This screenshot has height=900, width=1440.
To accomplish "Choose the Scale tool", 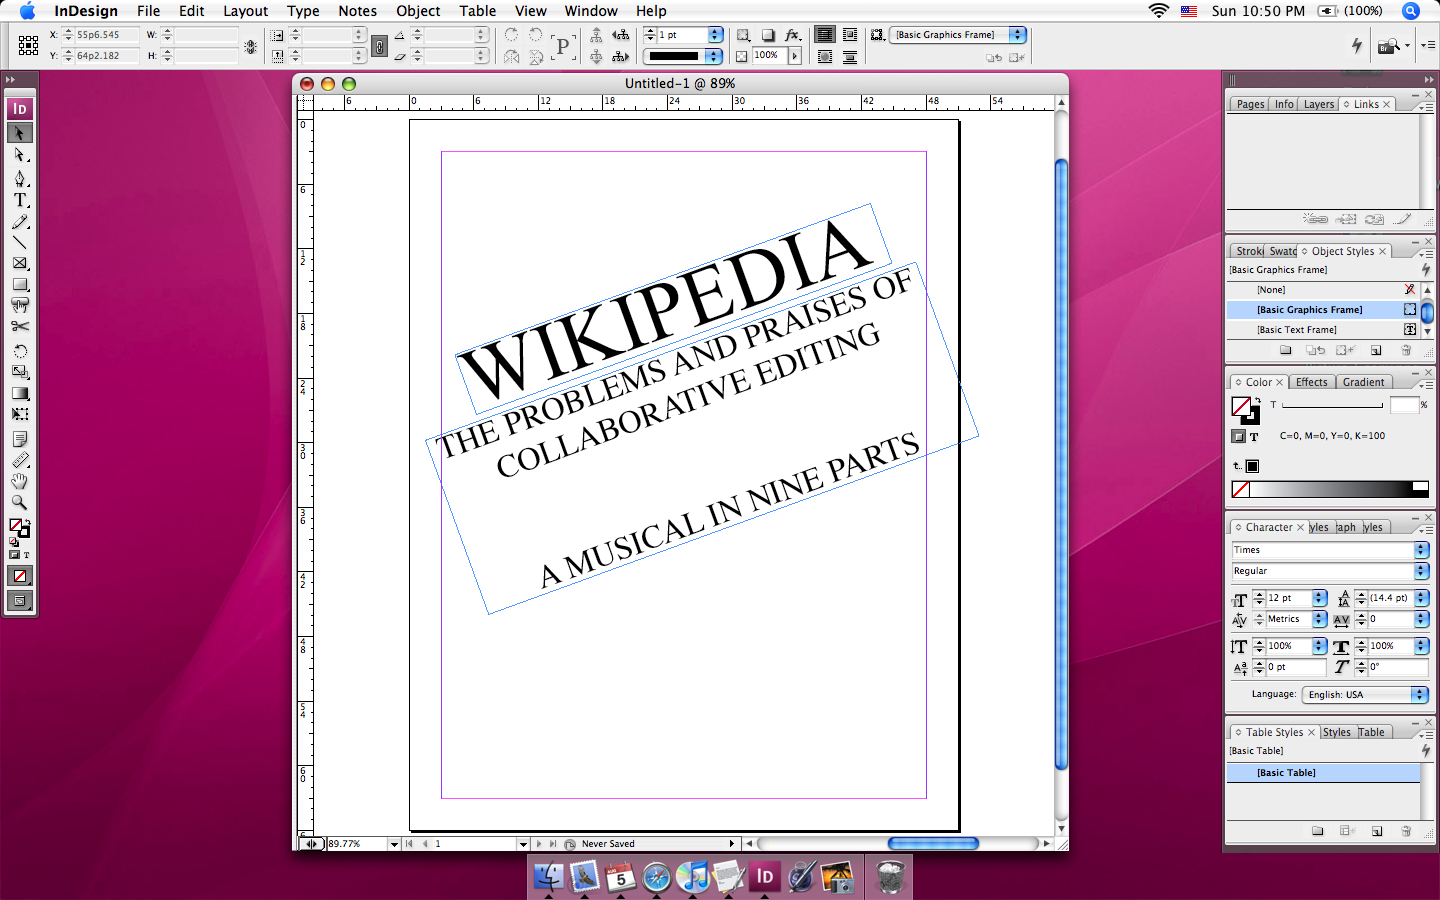I will point(20,372).
